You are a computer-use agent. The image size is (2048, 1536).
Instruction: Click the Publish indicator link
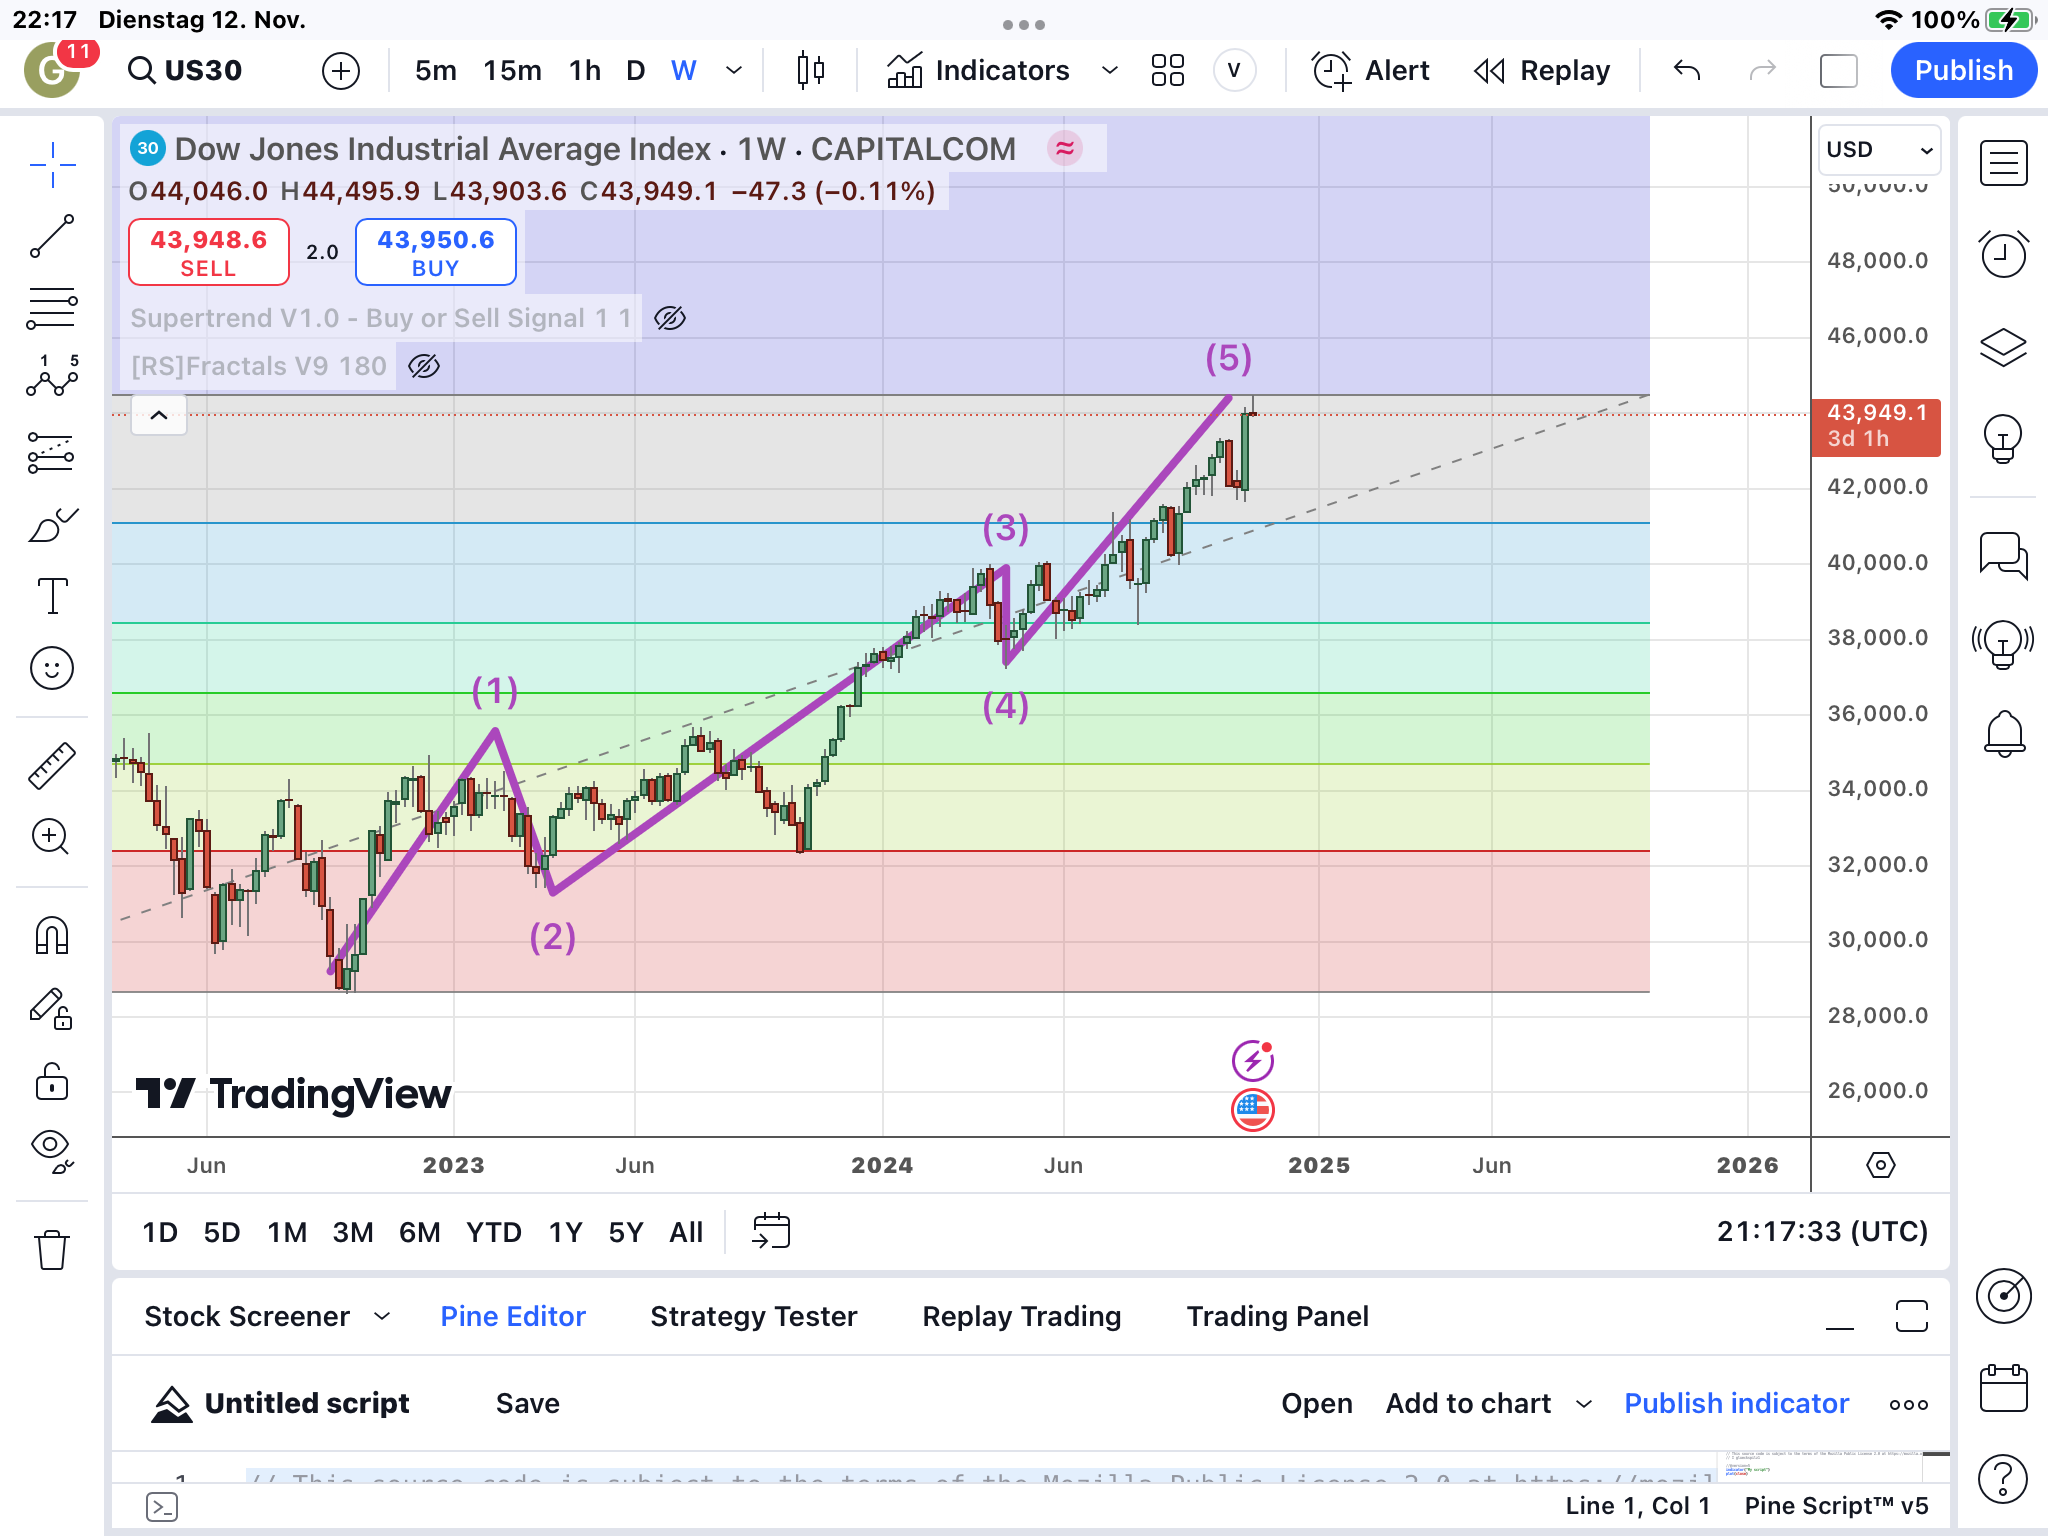[1736, 1403]
